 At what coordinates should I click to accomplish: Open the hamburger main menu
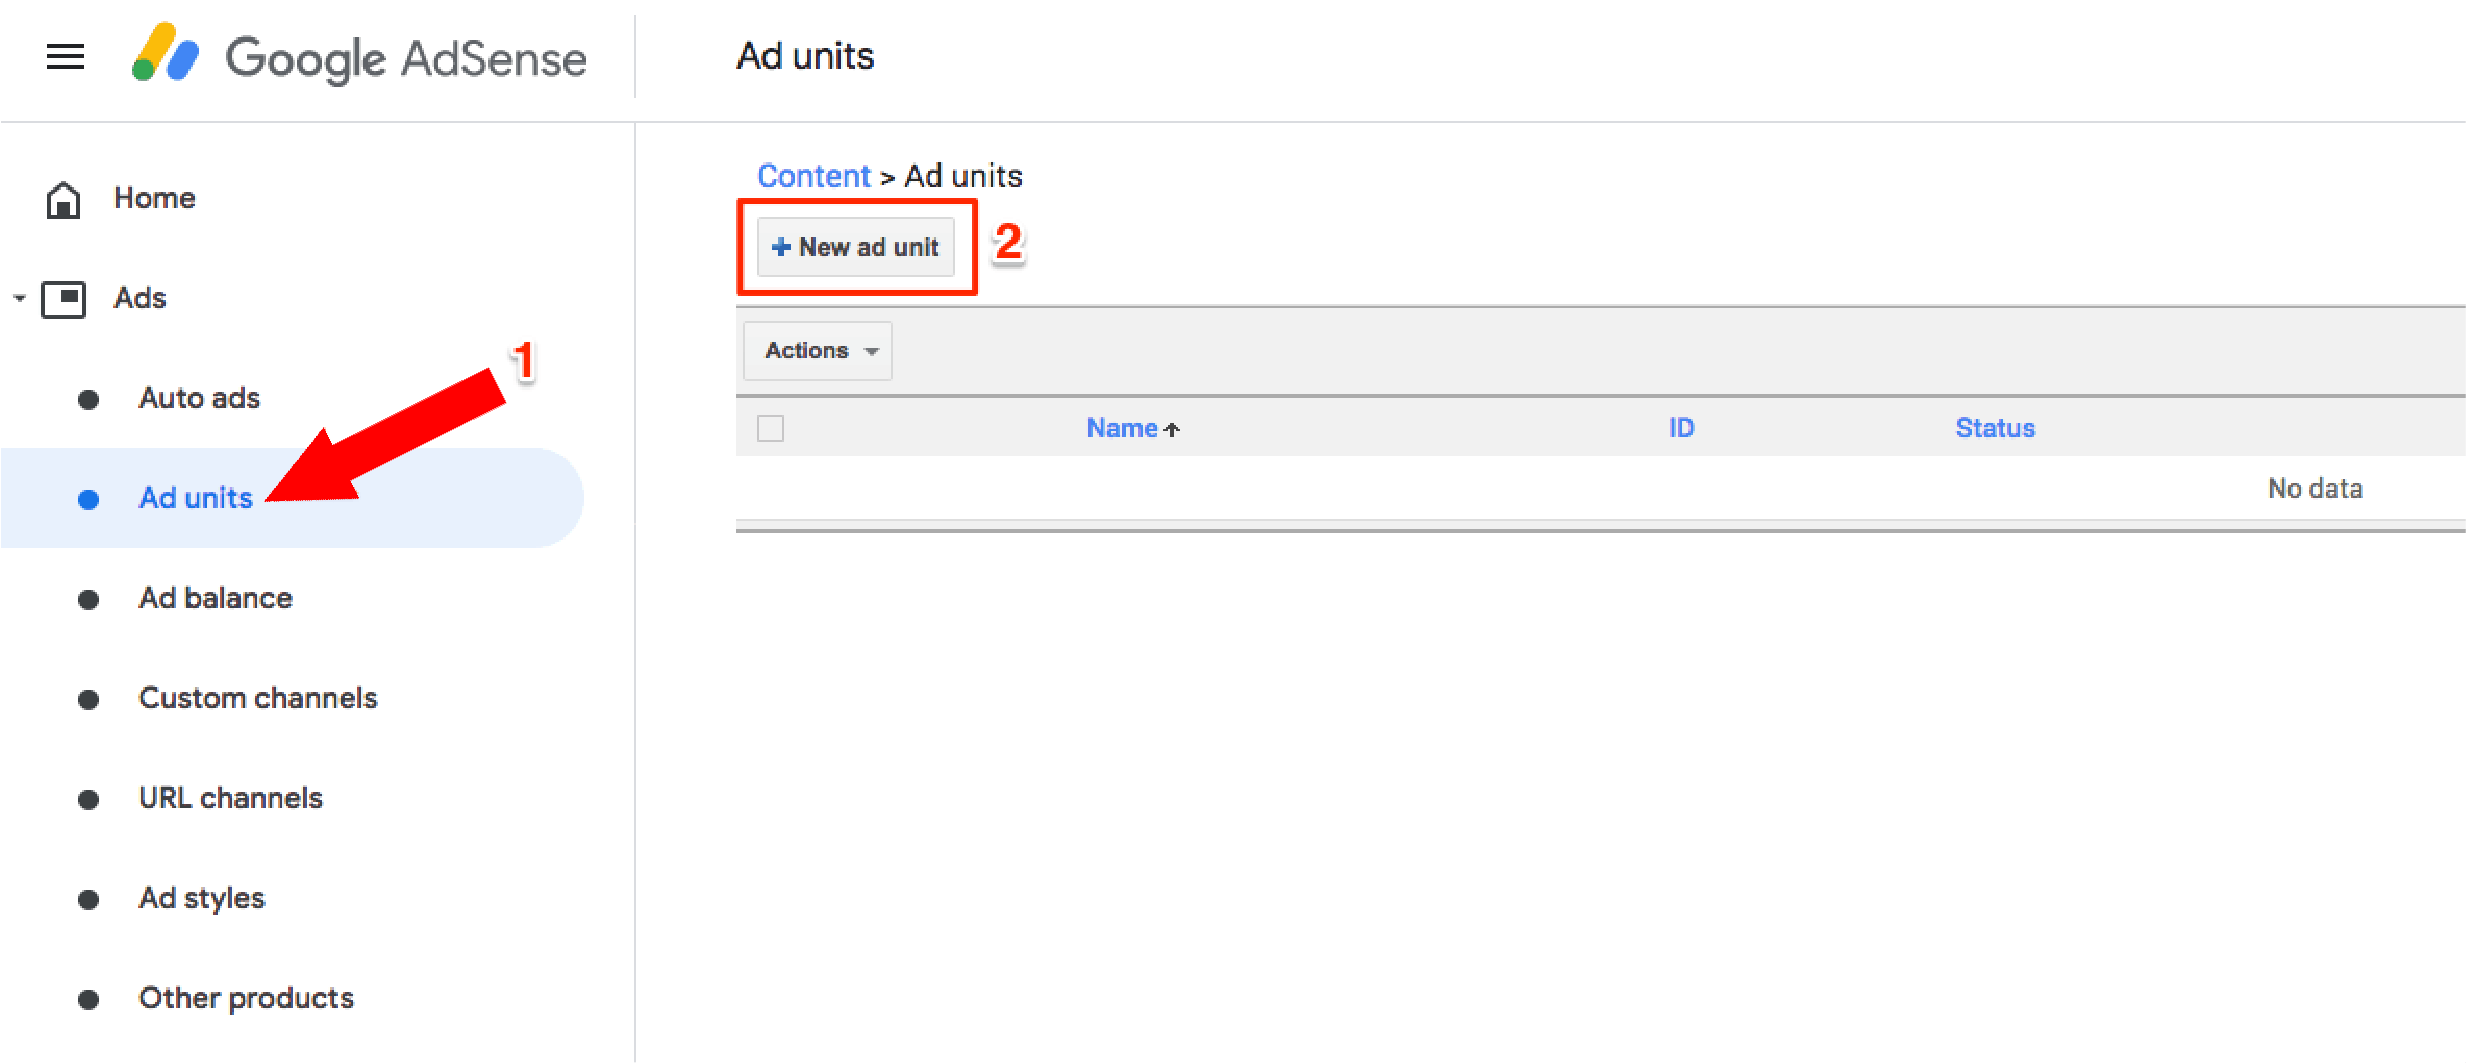(x=65, y=57)
